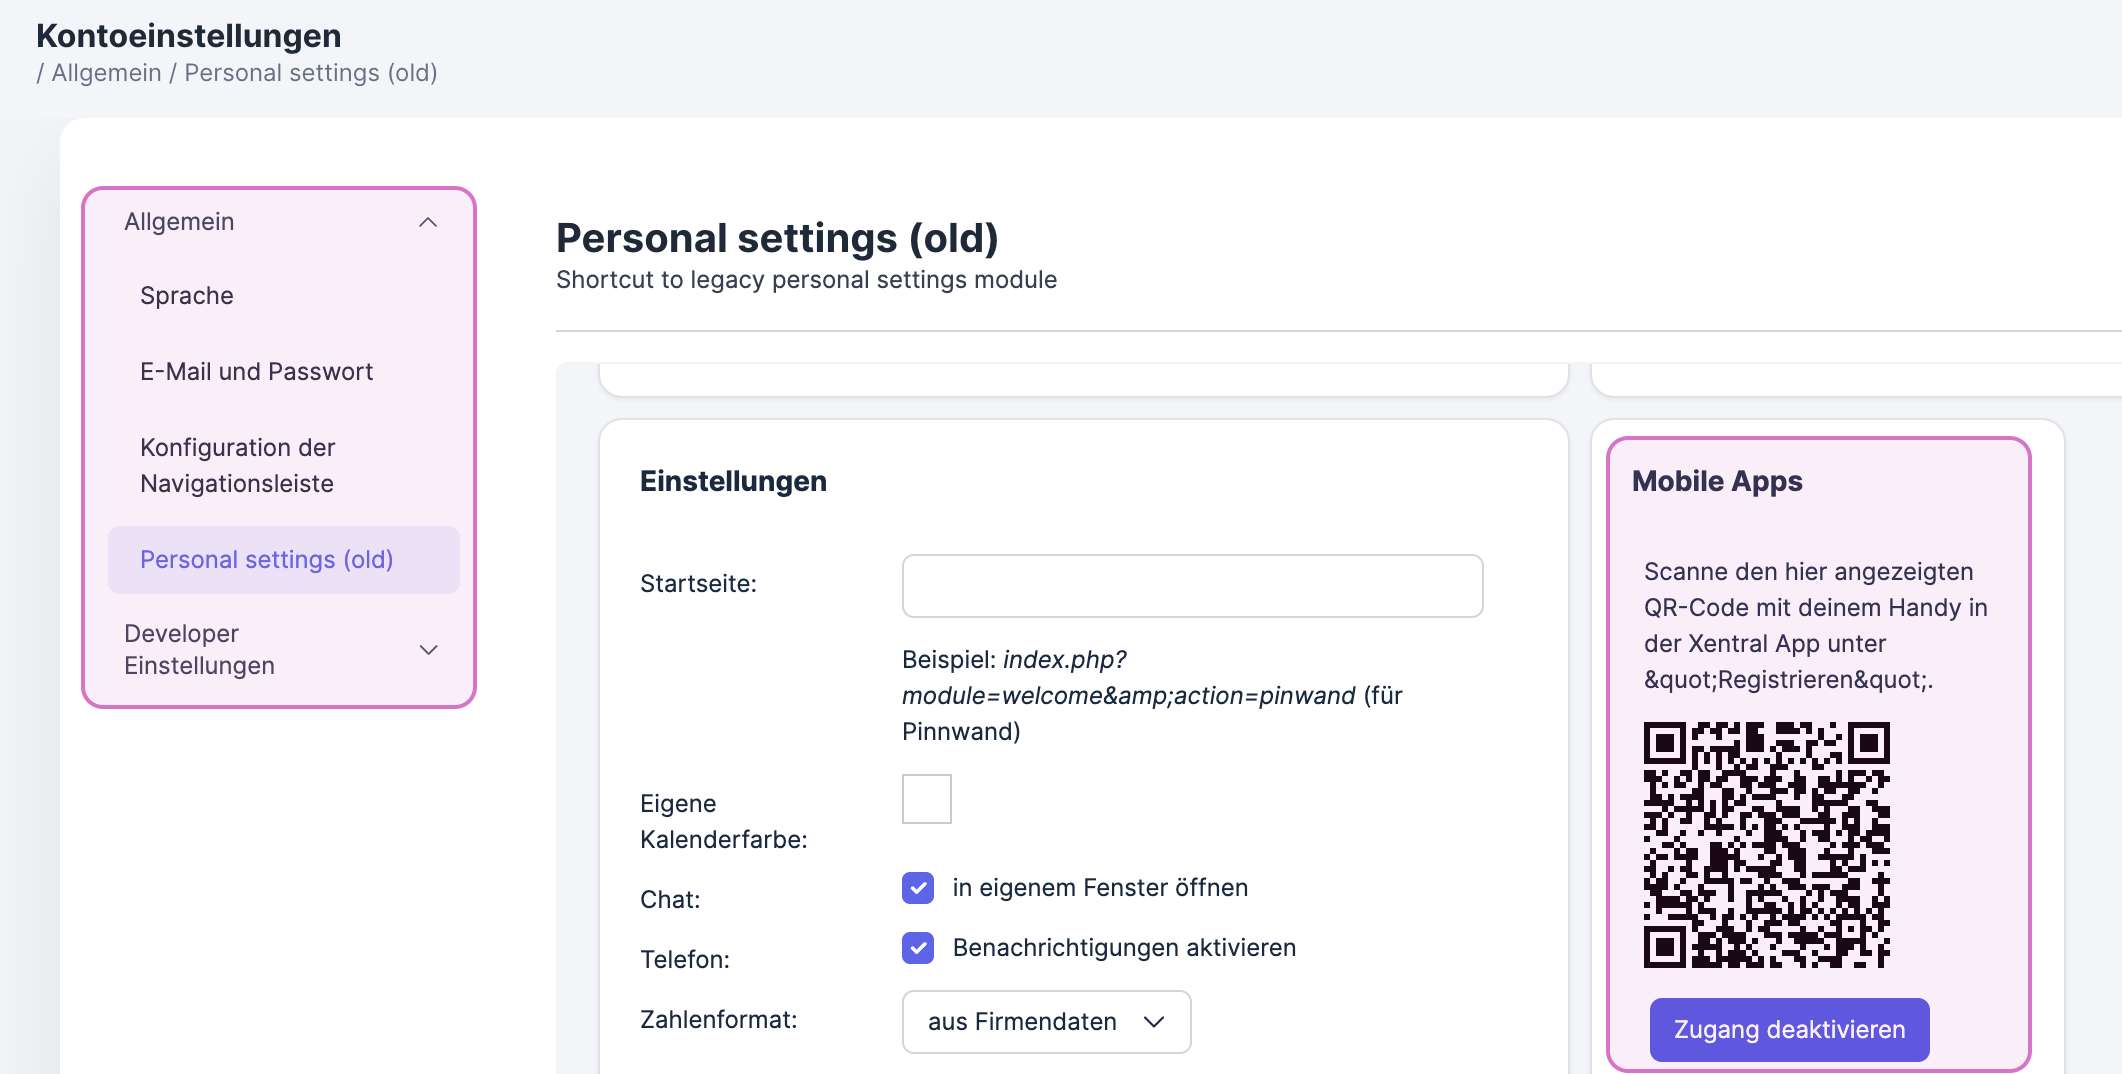
Task: Click the Personal settings (old) breadcrumb
Action: (x=310, y=73)
